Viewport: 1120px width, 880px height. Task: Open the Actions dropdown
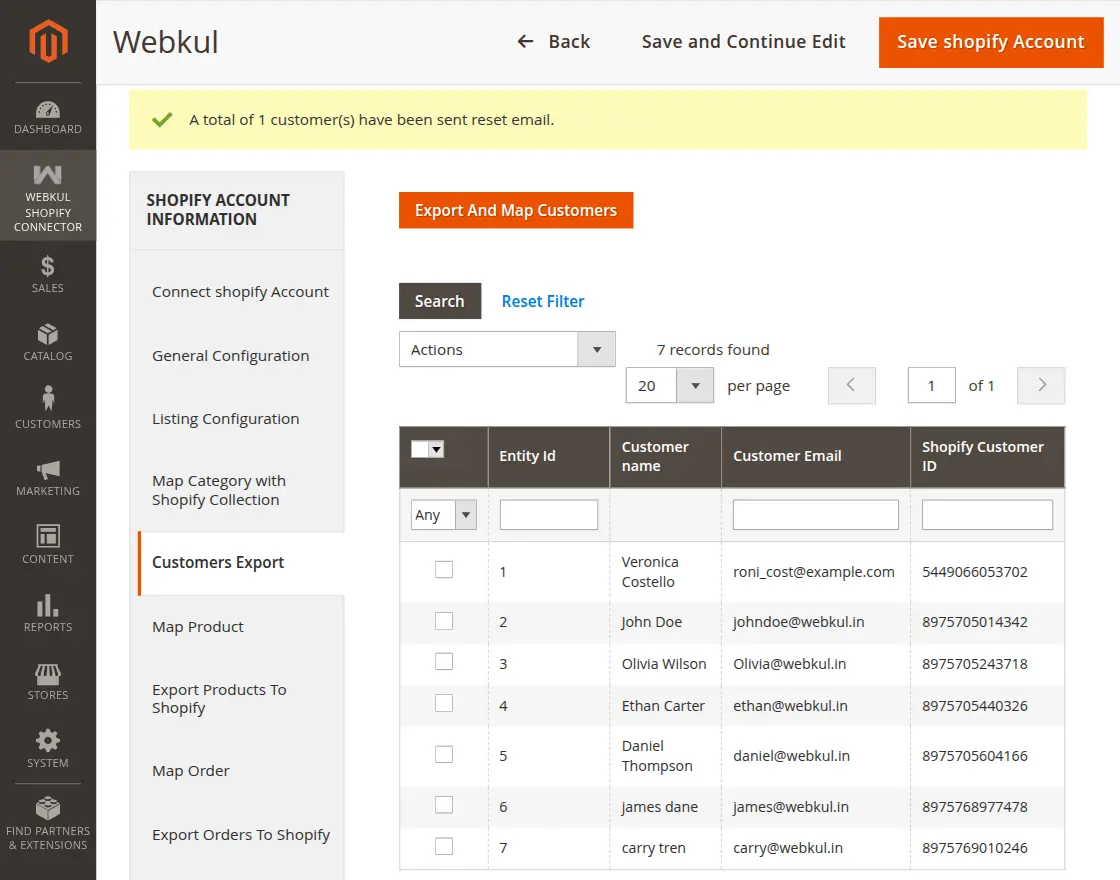(x=507, y=349)
